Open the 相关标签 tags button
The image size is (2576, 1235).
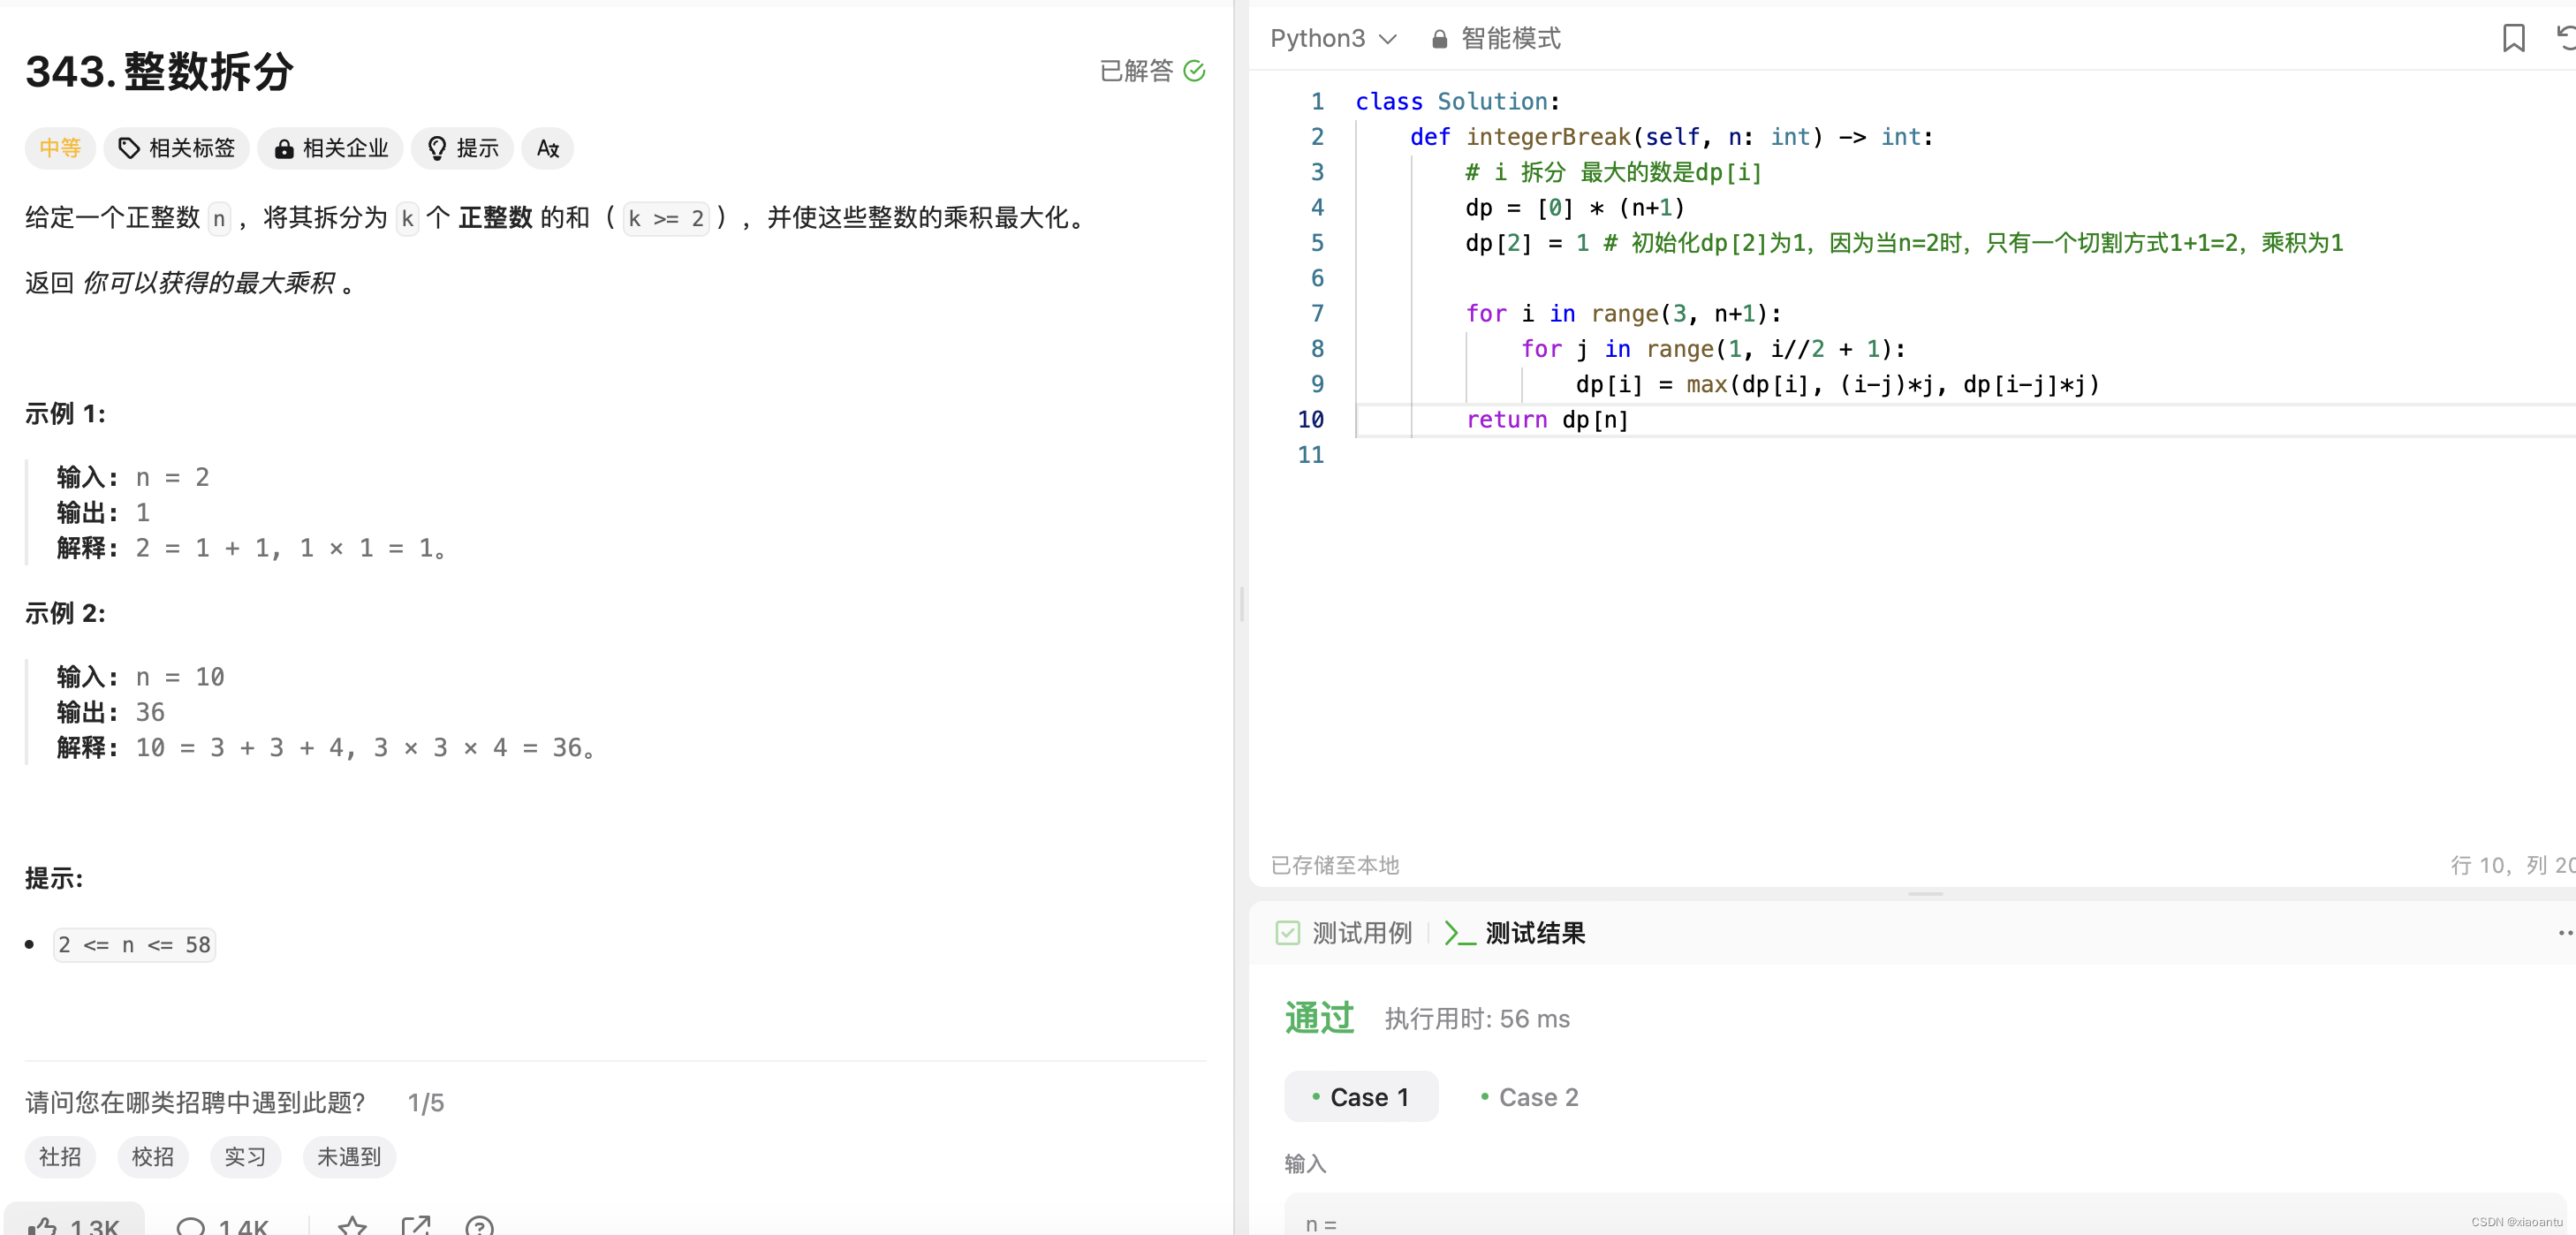click(x=176, y=148)
